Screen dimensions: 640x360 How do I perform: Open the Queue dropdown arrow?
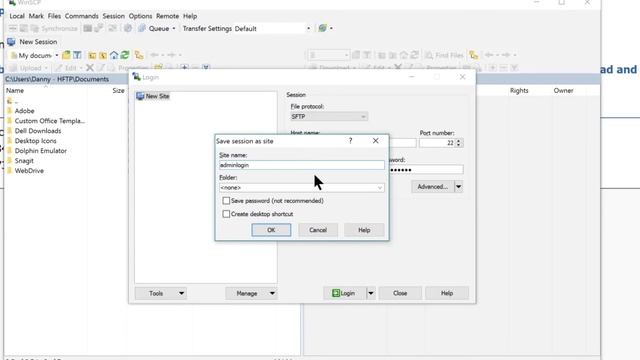[x=174, y=29]
